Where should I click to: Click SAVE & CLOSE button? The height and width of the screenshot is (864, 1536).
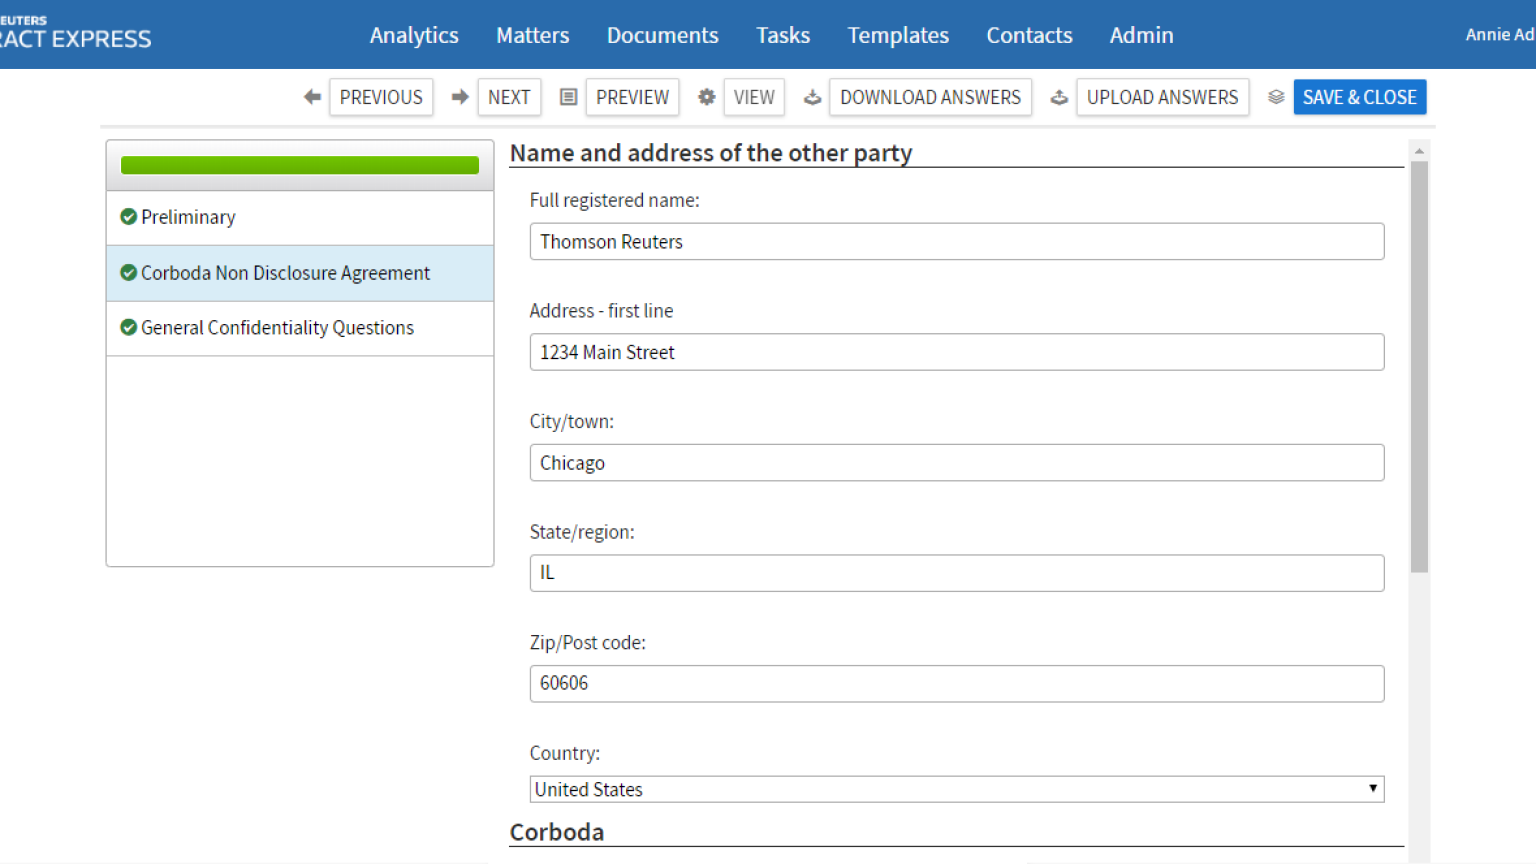coord(1360,97)
